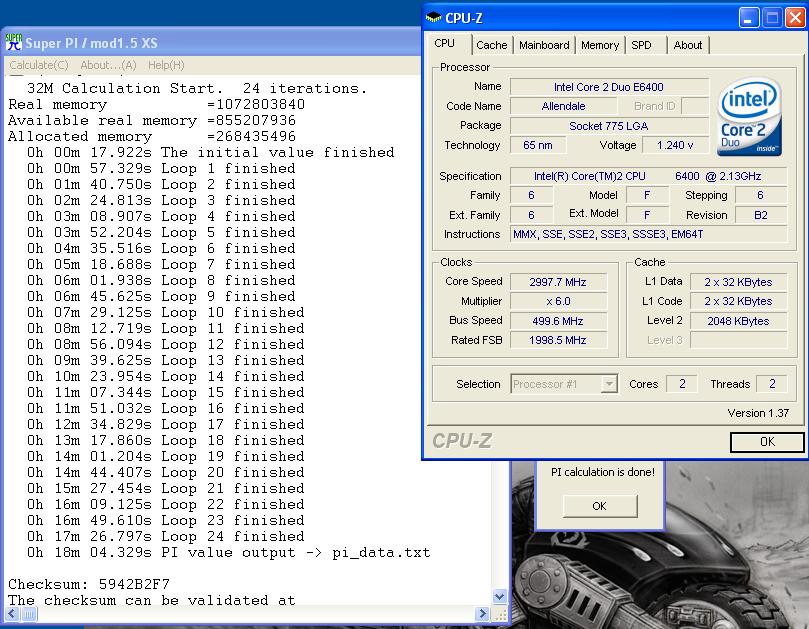The image size is (809, 629).
Task: Click the horizontal scrollbar thumb in Super PI
Action: click(x=29, y=614)
